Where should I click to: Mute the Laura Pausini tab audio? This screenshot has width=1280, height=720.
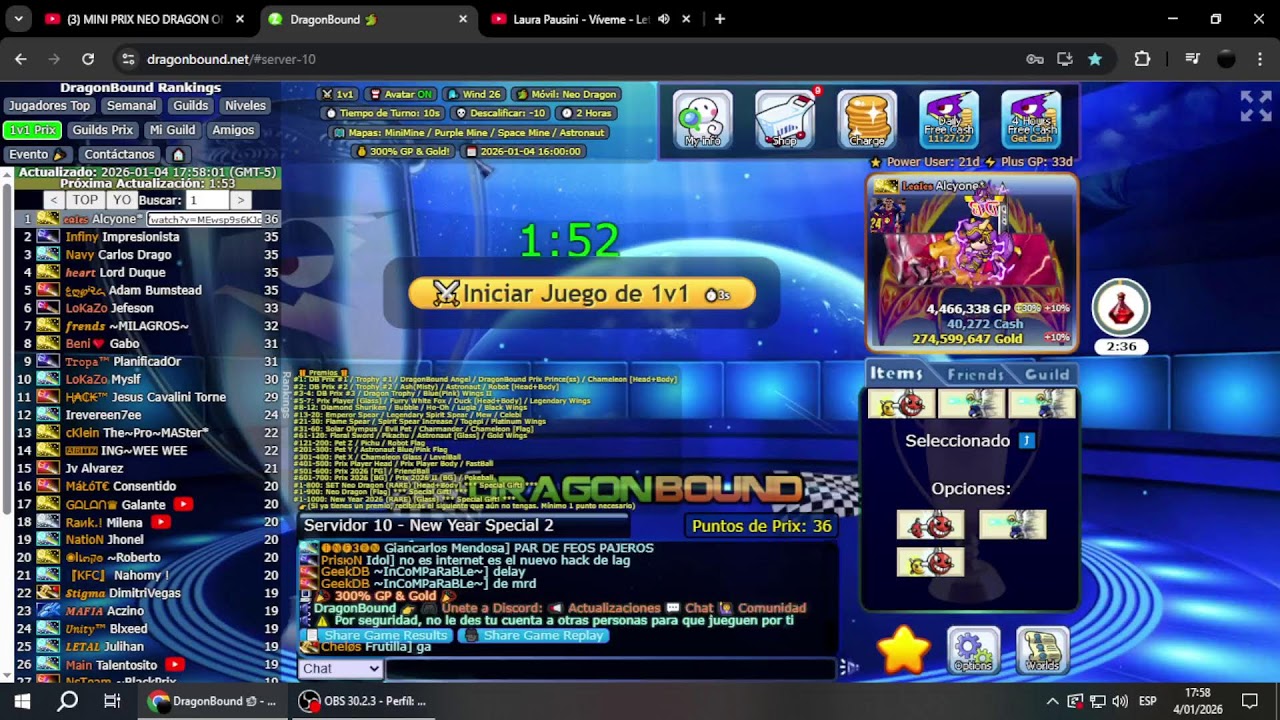[664, 19]
